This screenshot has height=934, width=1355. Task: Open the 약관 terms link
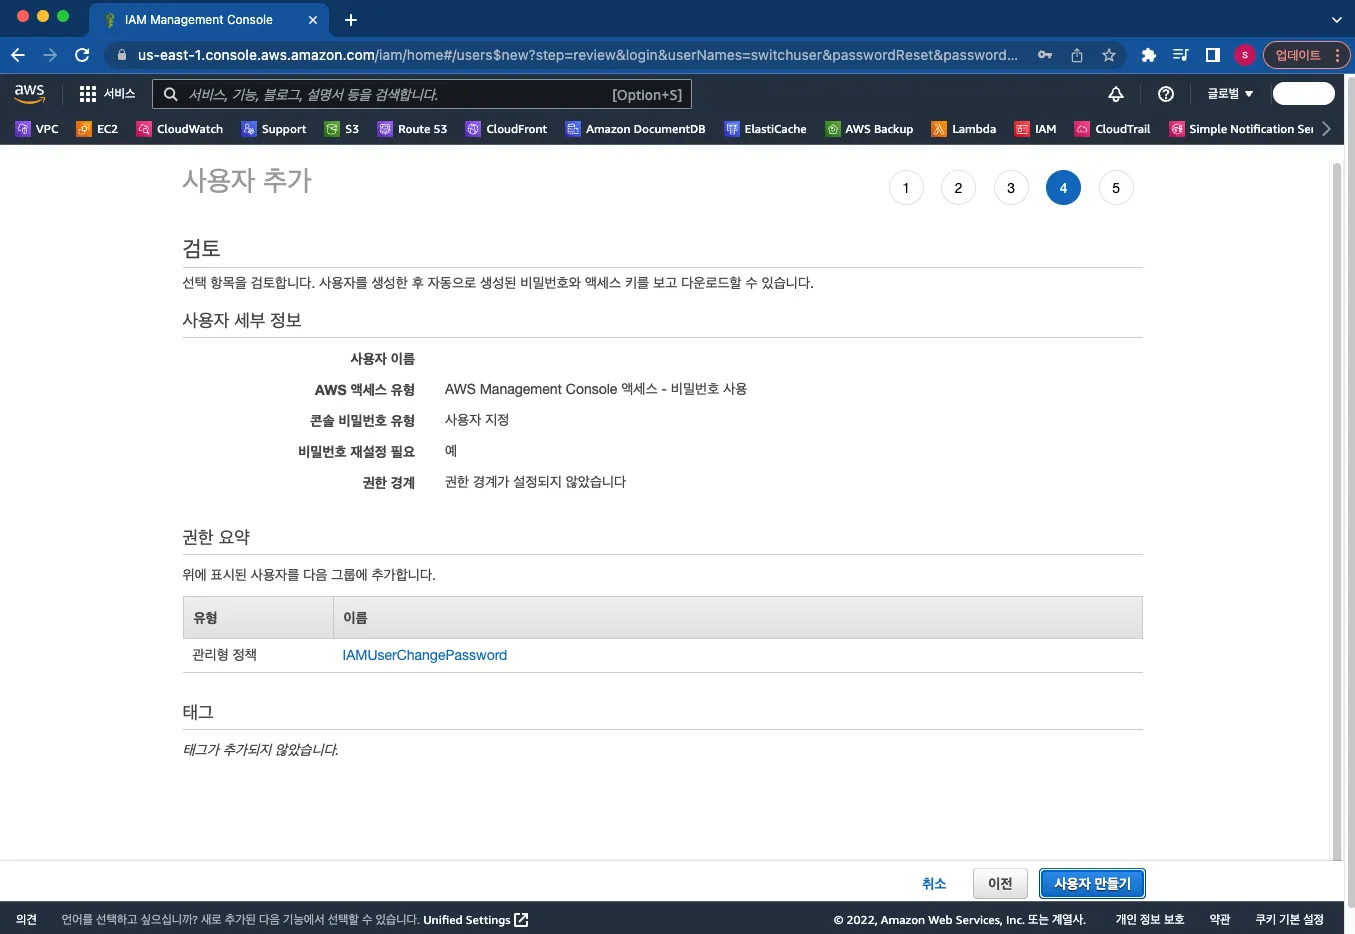pyautogui.click(x=1220, y=920)
